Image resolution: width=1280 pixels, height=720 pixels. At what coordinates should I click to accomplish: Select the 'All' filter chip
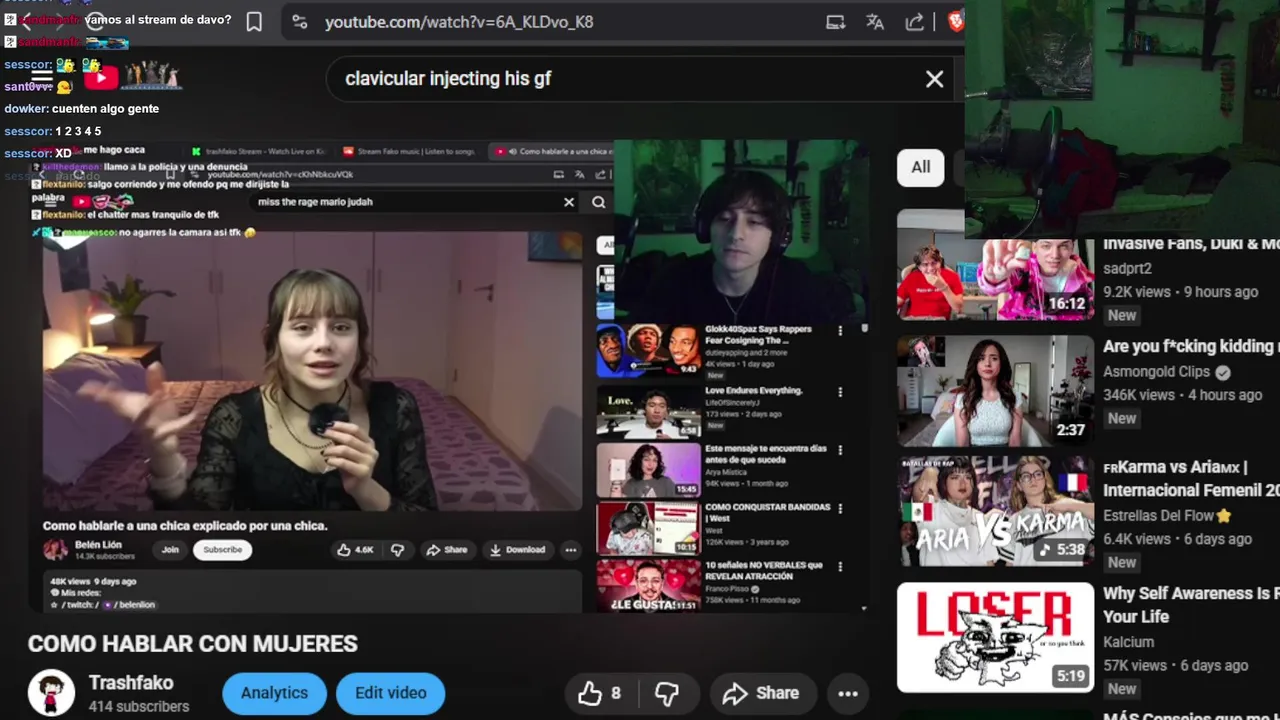click(921, 167)
